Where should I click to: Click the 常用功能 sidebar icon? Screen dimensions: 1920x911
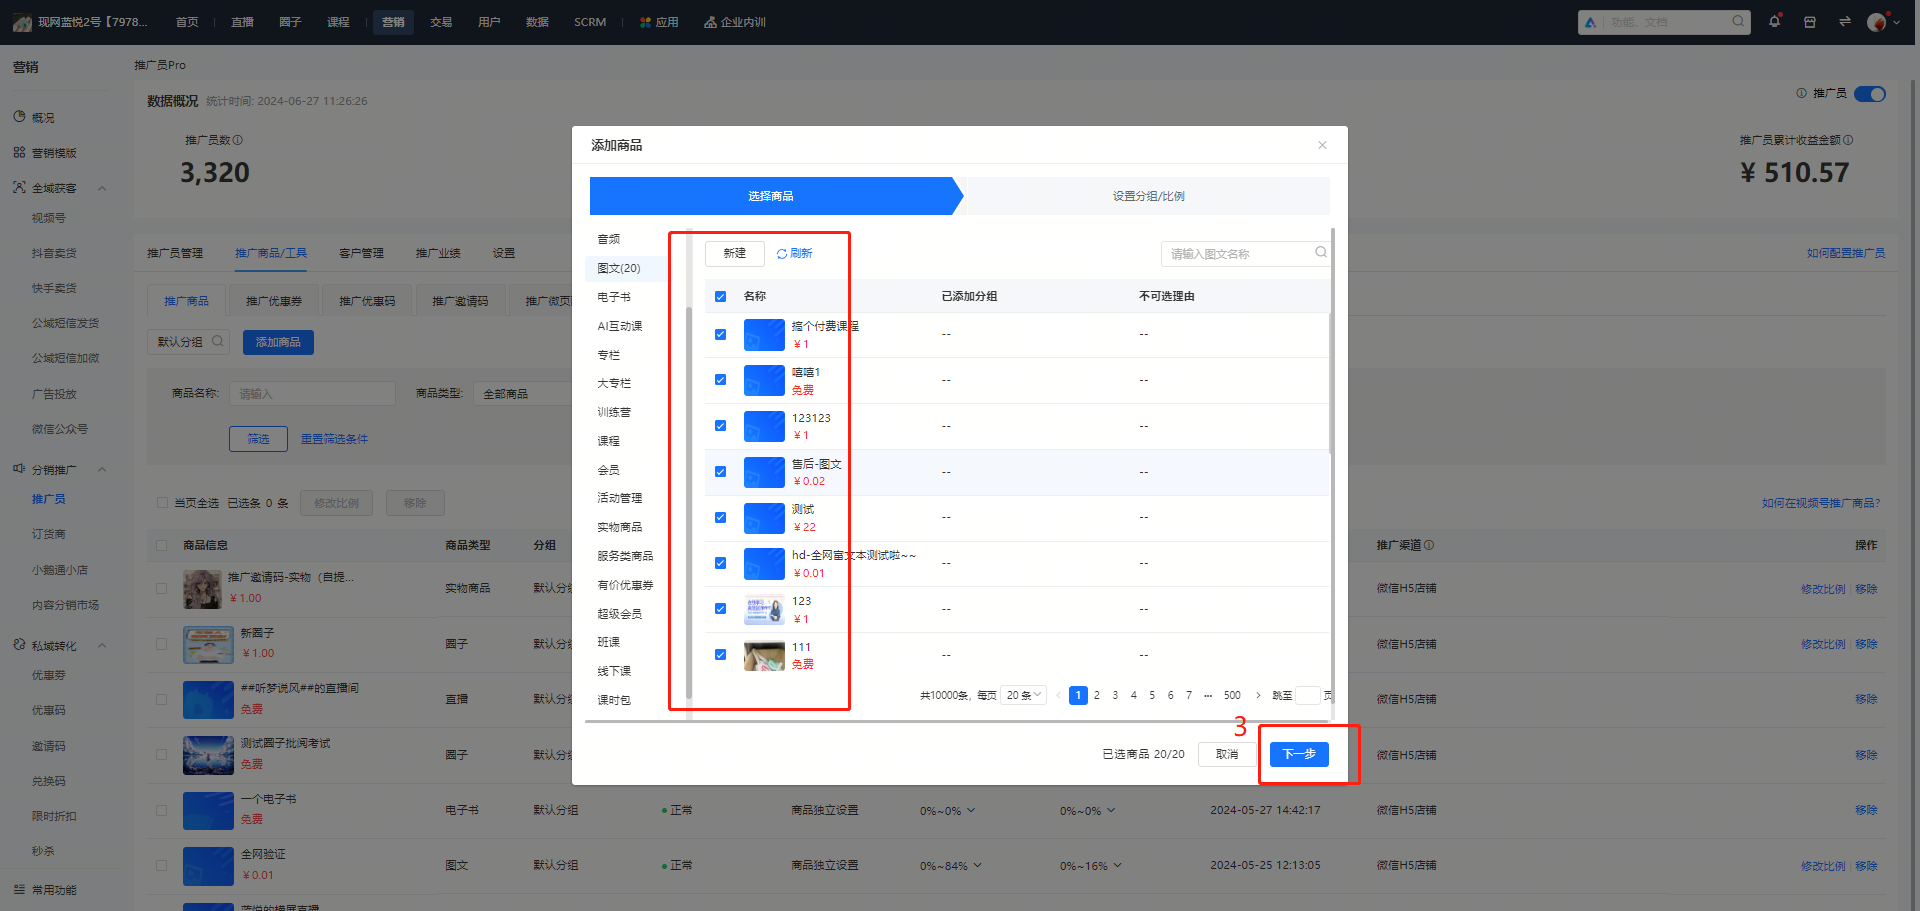pyautogui.click(x=19, y=889)
